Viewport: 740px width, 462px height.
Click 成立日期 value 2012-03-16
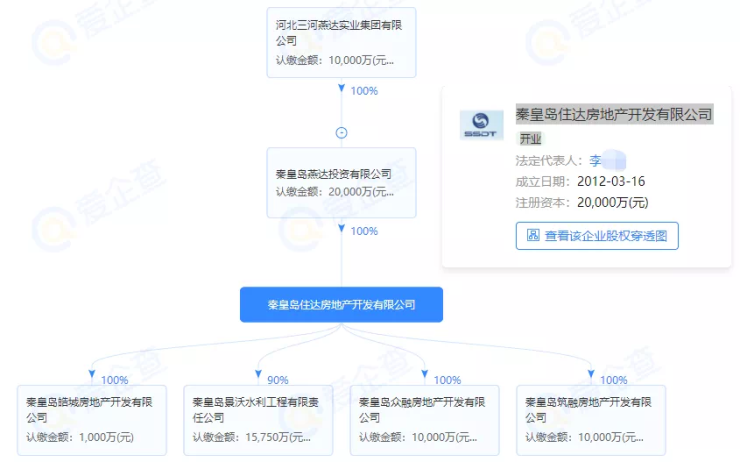(x=611, y=182)
